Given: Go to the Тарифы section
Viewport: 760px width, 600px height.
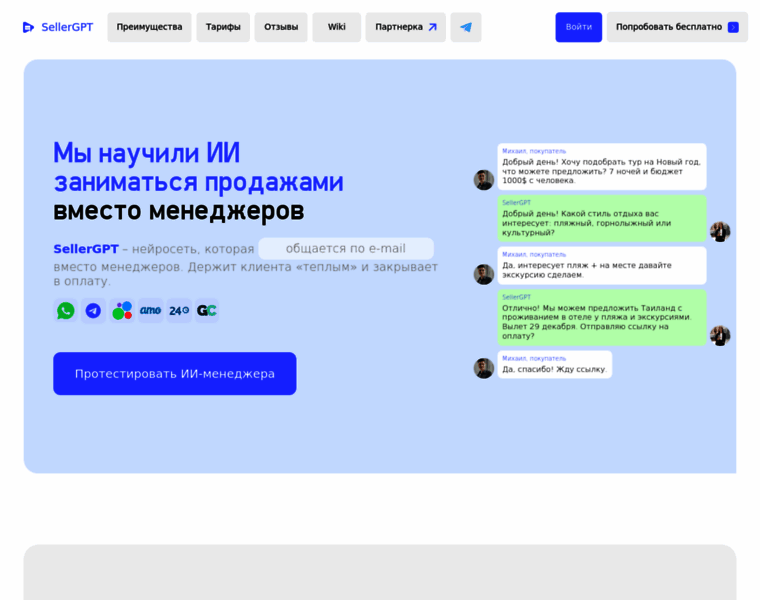Looking at the screenshot, I should (223, 27).
